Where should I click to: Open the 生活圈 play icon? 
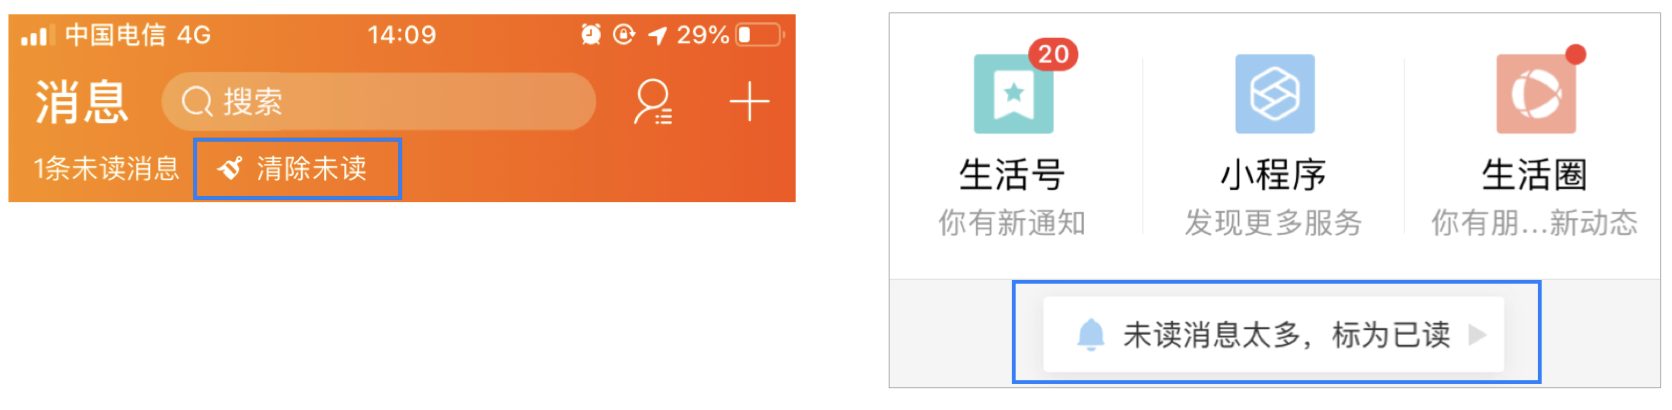click(x=1536, y=94)
